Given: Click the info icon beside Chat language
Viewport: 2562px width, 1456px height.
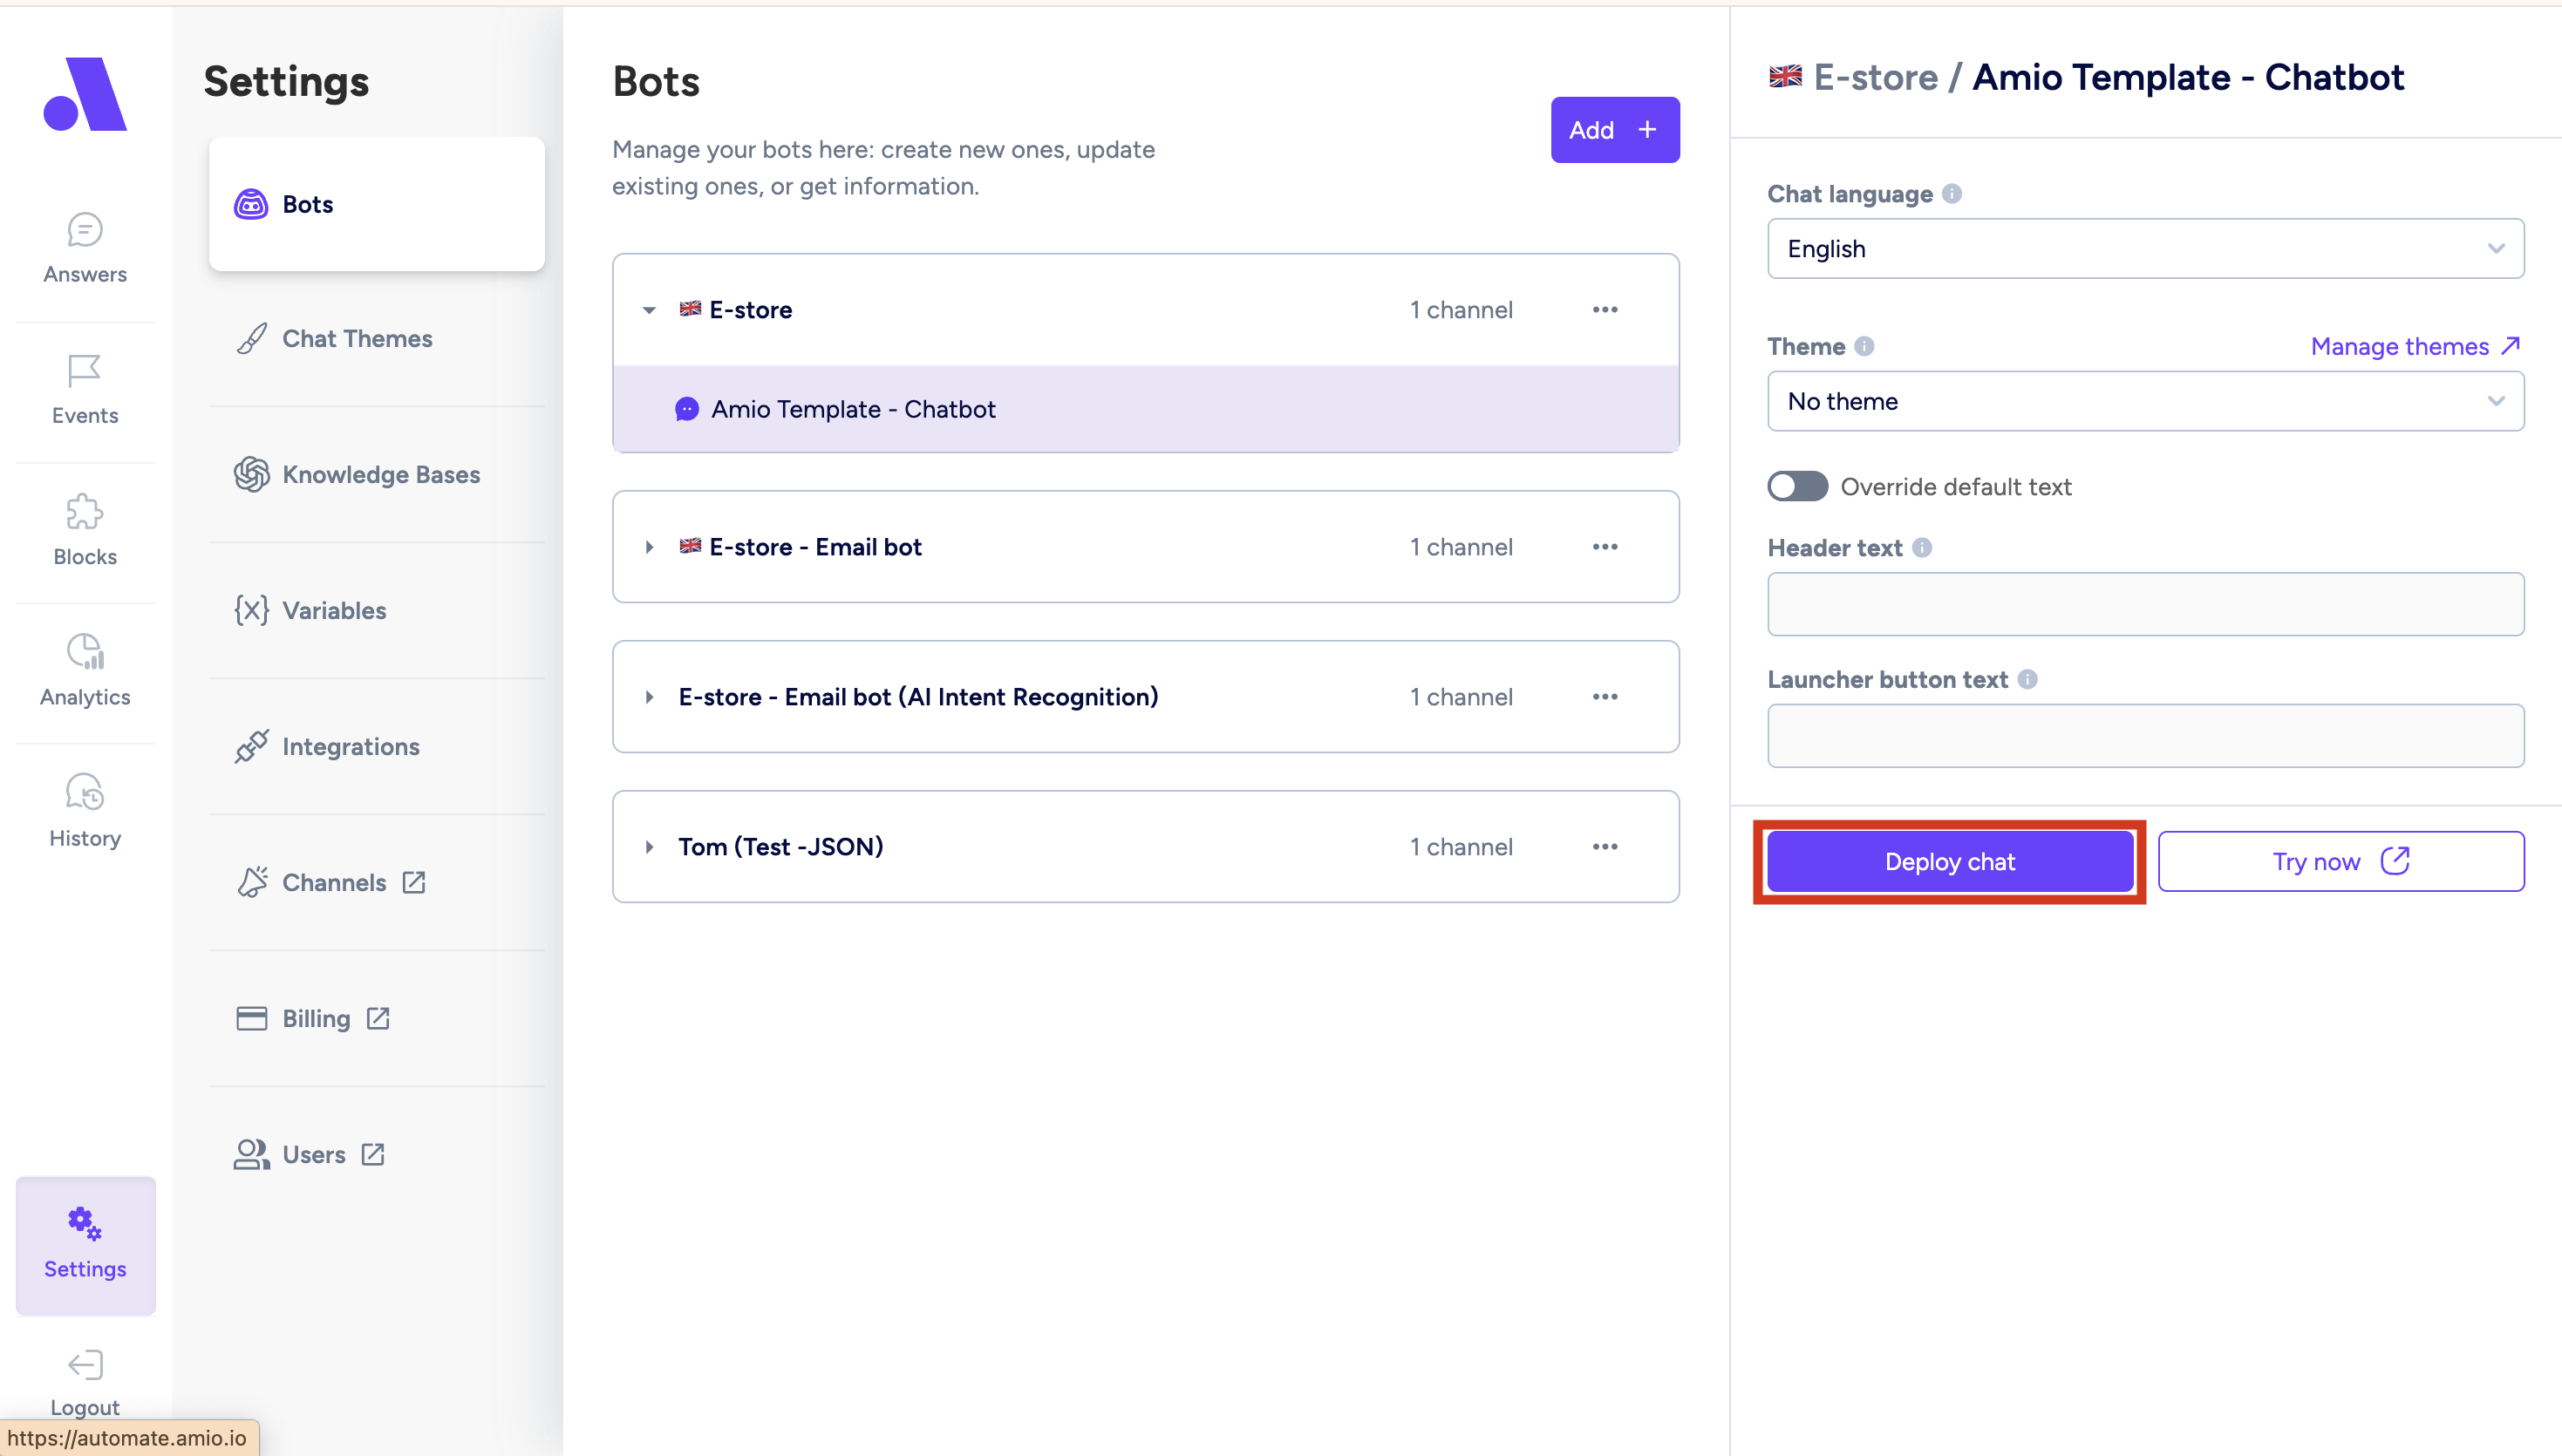Looking at the screenshot, I should pos(1951,194).
